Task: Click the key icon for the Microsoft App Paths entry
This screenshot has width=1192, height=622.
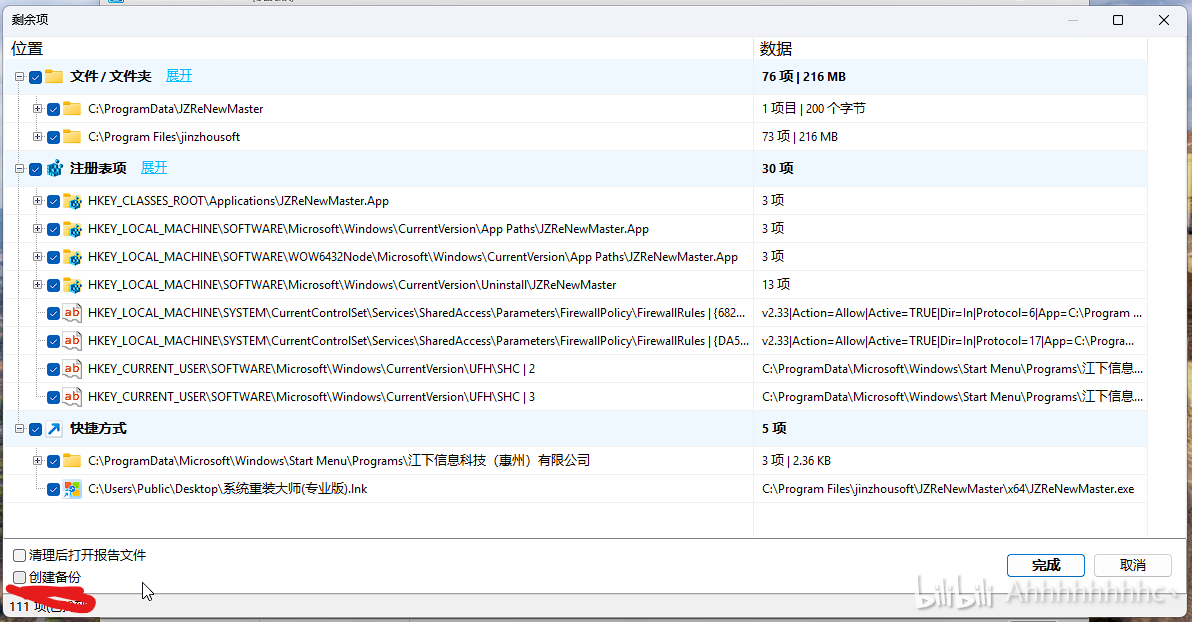Action: (72, 230)
